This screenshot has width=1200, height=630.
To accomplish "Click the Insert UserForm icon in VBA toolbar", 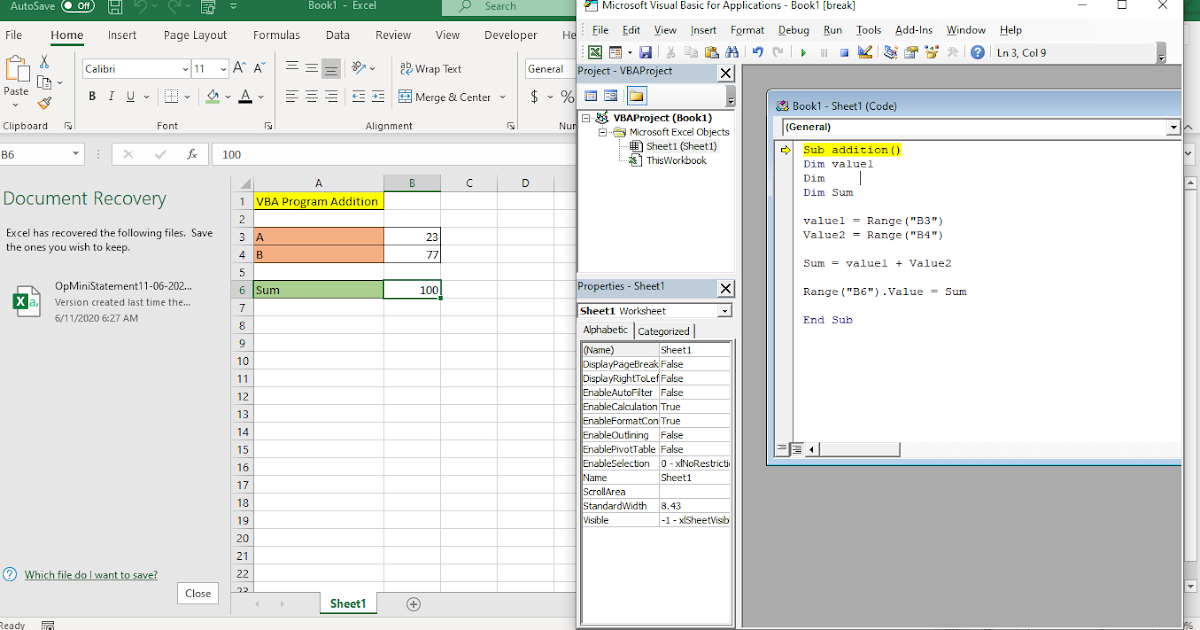I will pyautogui.click(x=615, y=52).
